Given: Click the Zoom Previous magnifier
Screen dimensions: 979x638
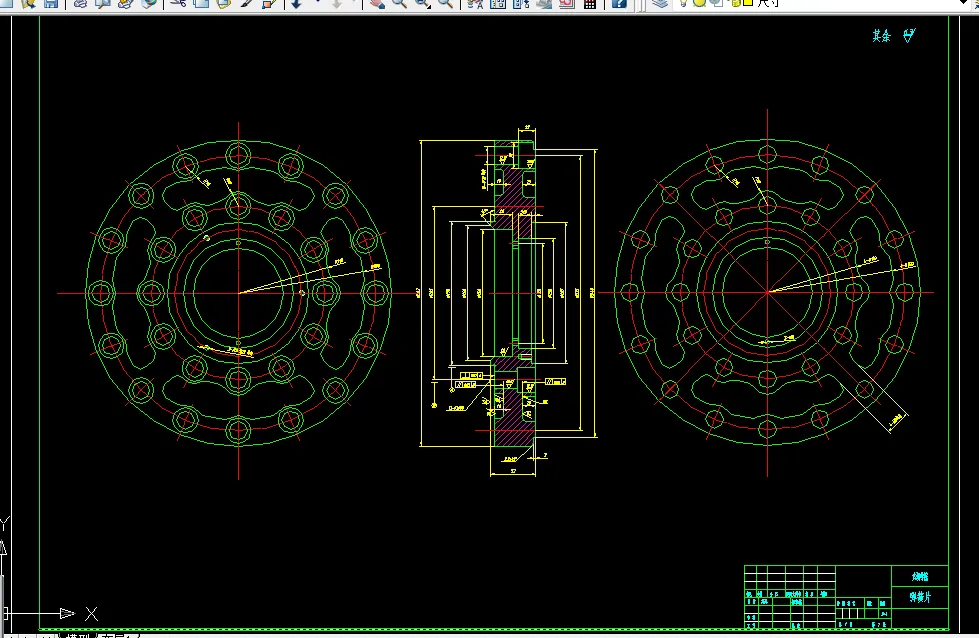Looking at the screenshot, I should pyautogui.click(x=446, y=3).
